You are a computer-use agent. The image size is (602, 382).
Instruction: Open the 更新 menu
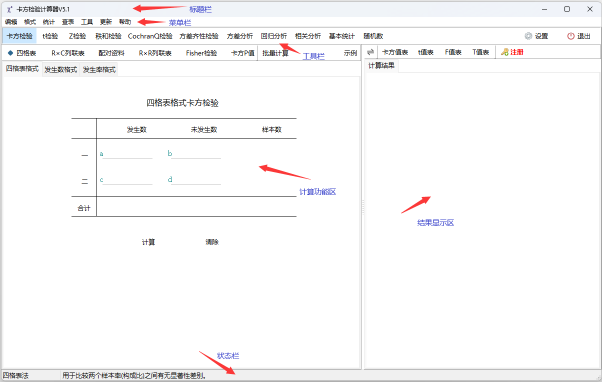click(106, 22)
